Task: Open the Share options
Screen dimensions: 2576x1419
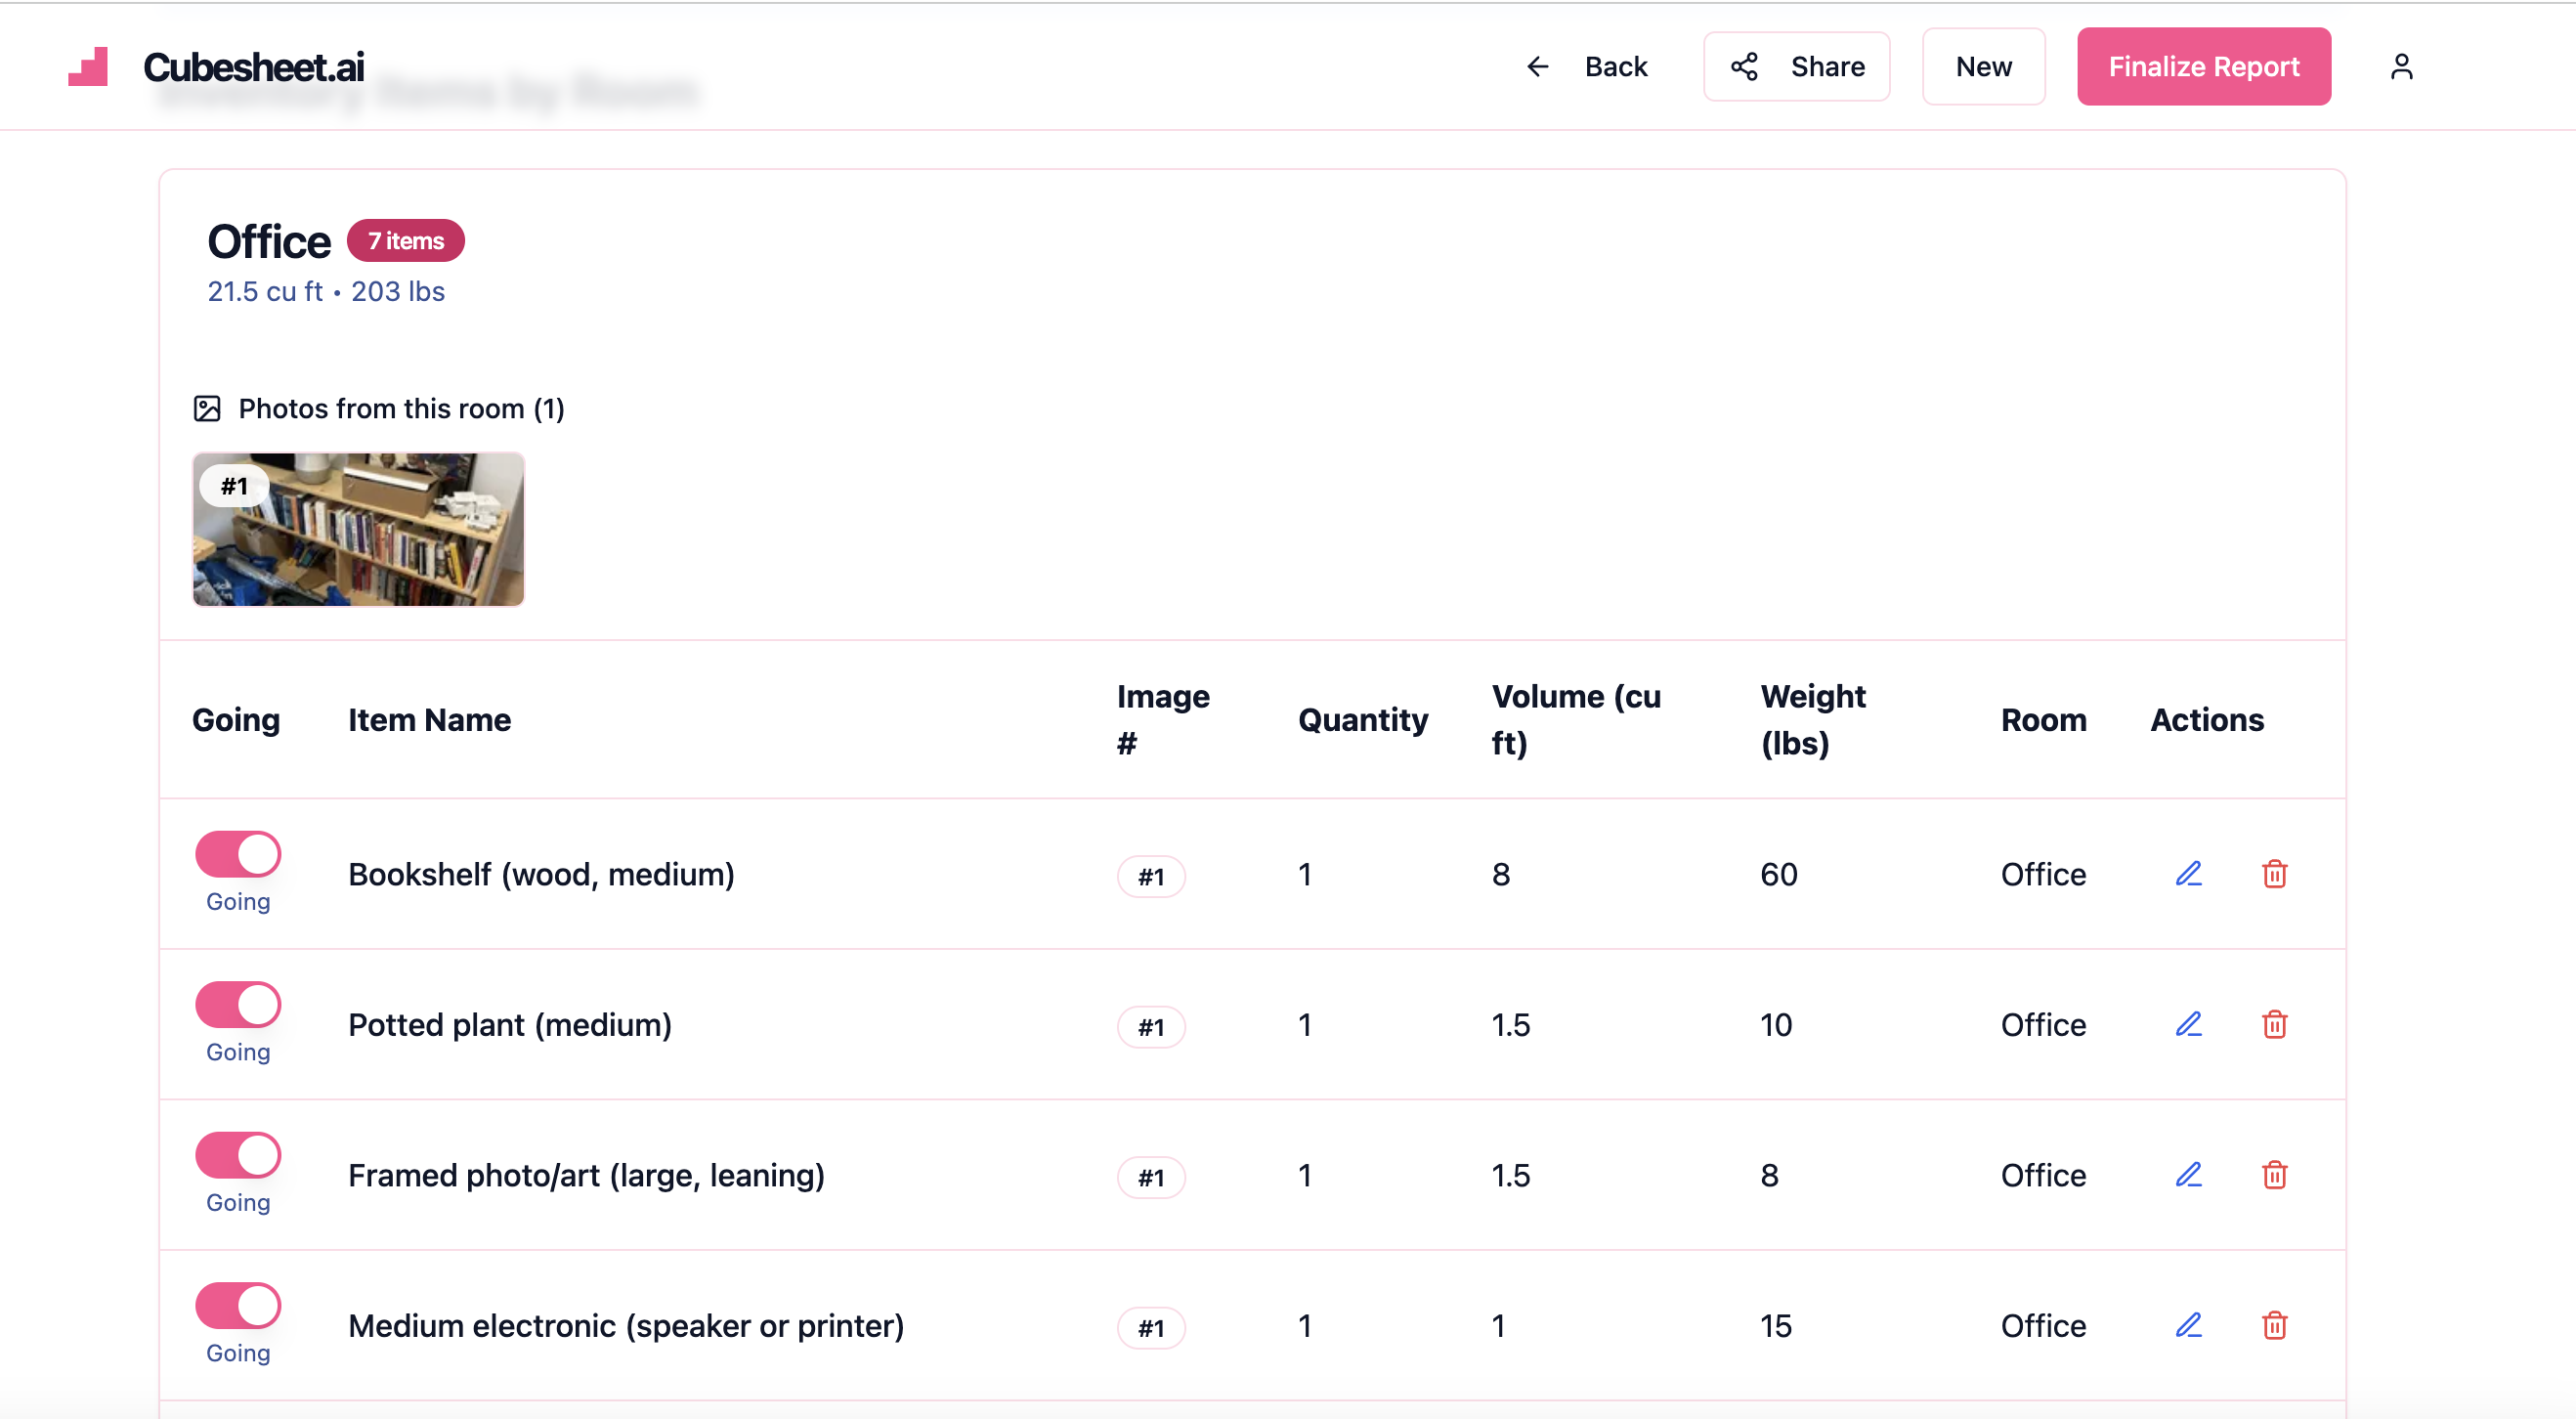Action: pos(1796,66)
